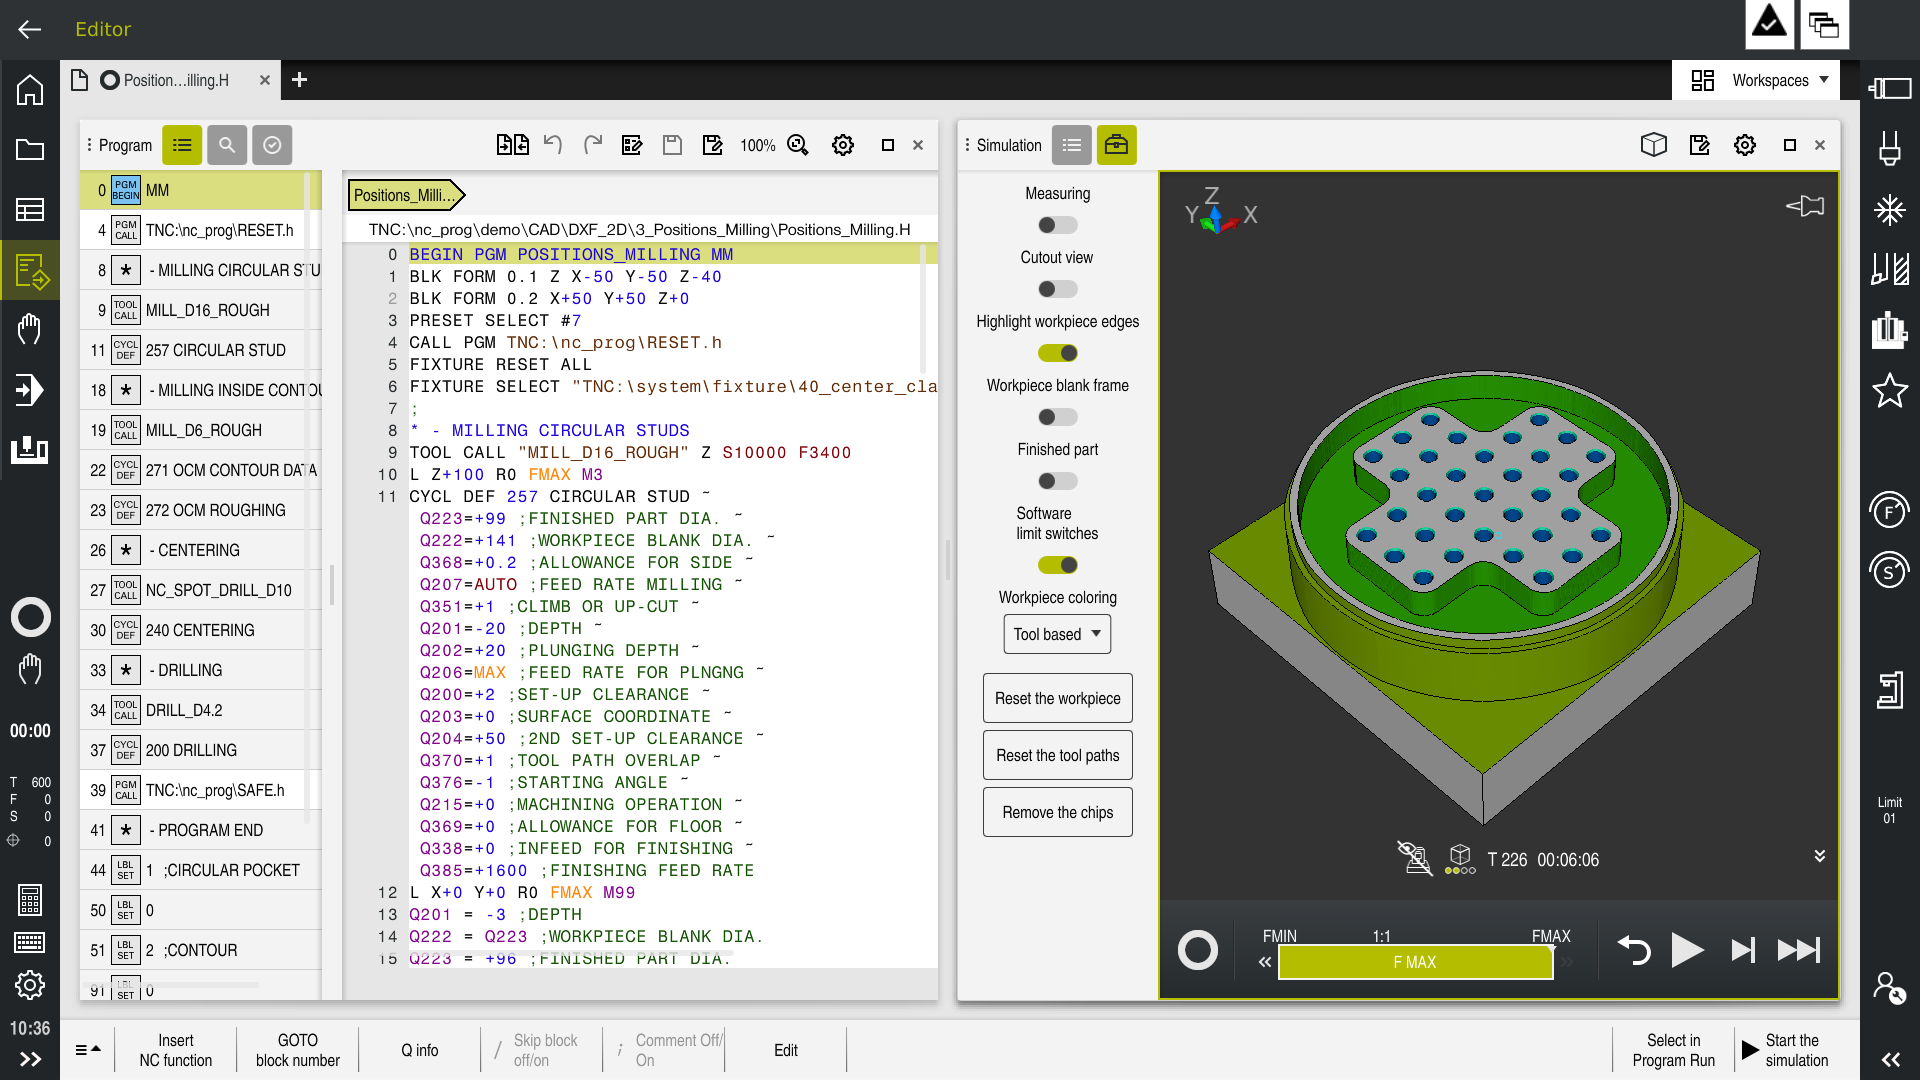Click the Reset the workpiece button
The width and height of the screenshot is (1920, 1080).
[x=1057, y=698]
